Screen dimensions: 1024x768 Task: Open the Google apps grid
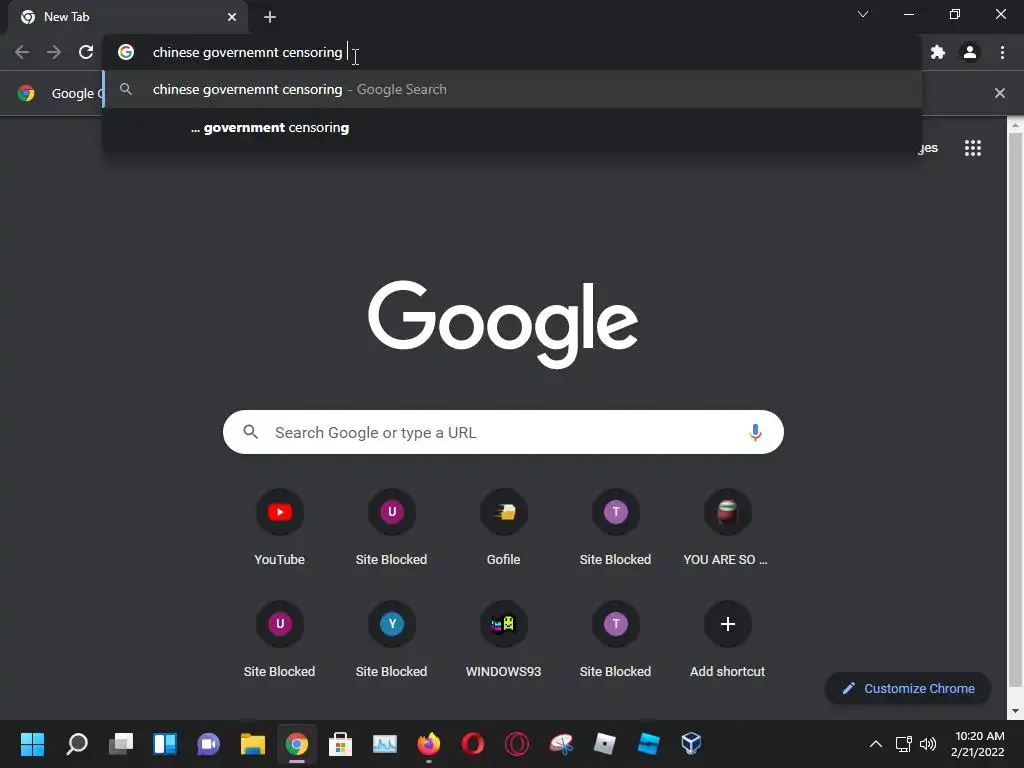coord(973,148)
